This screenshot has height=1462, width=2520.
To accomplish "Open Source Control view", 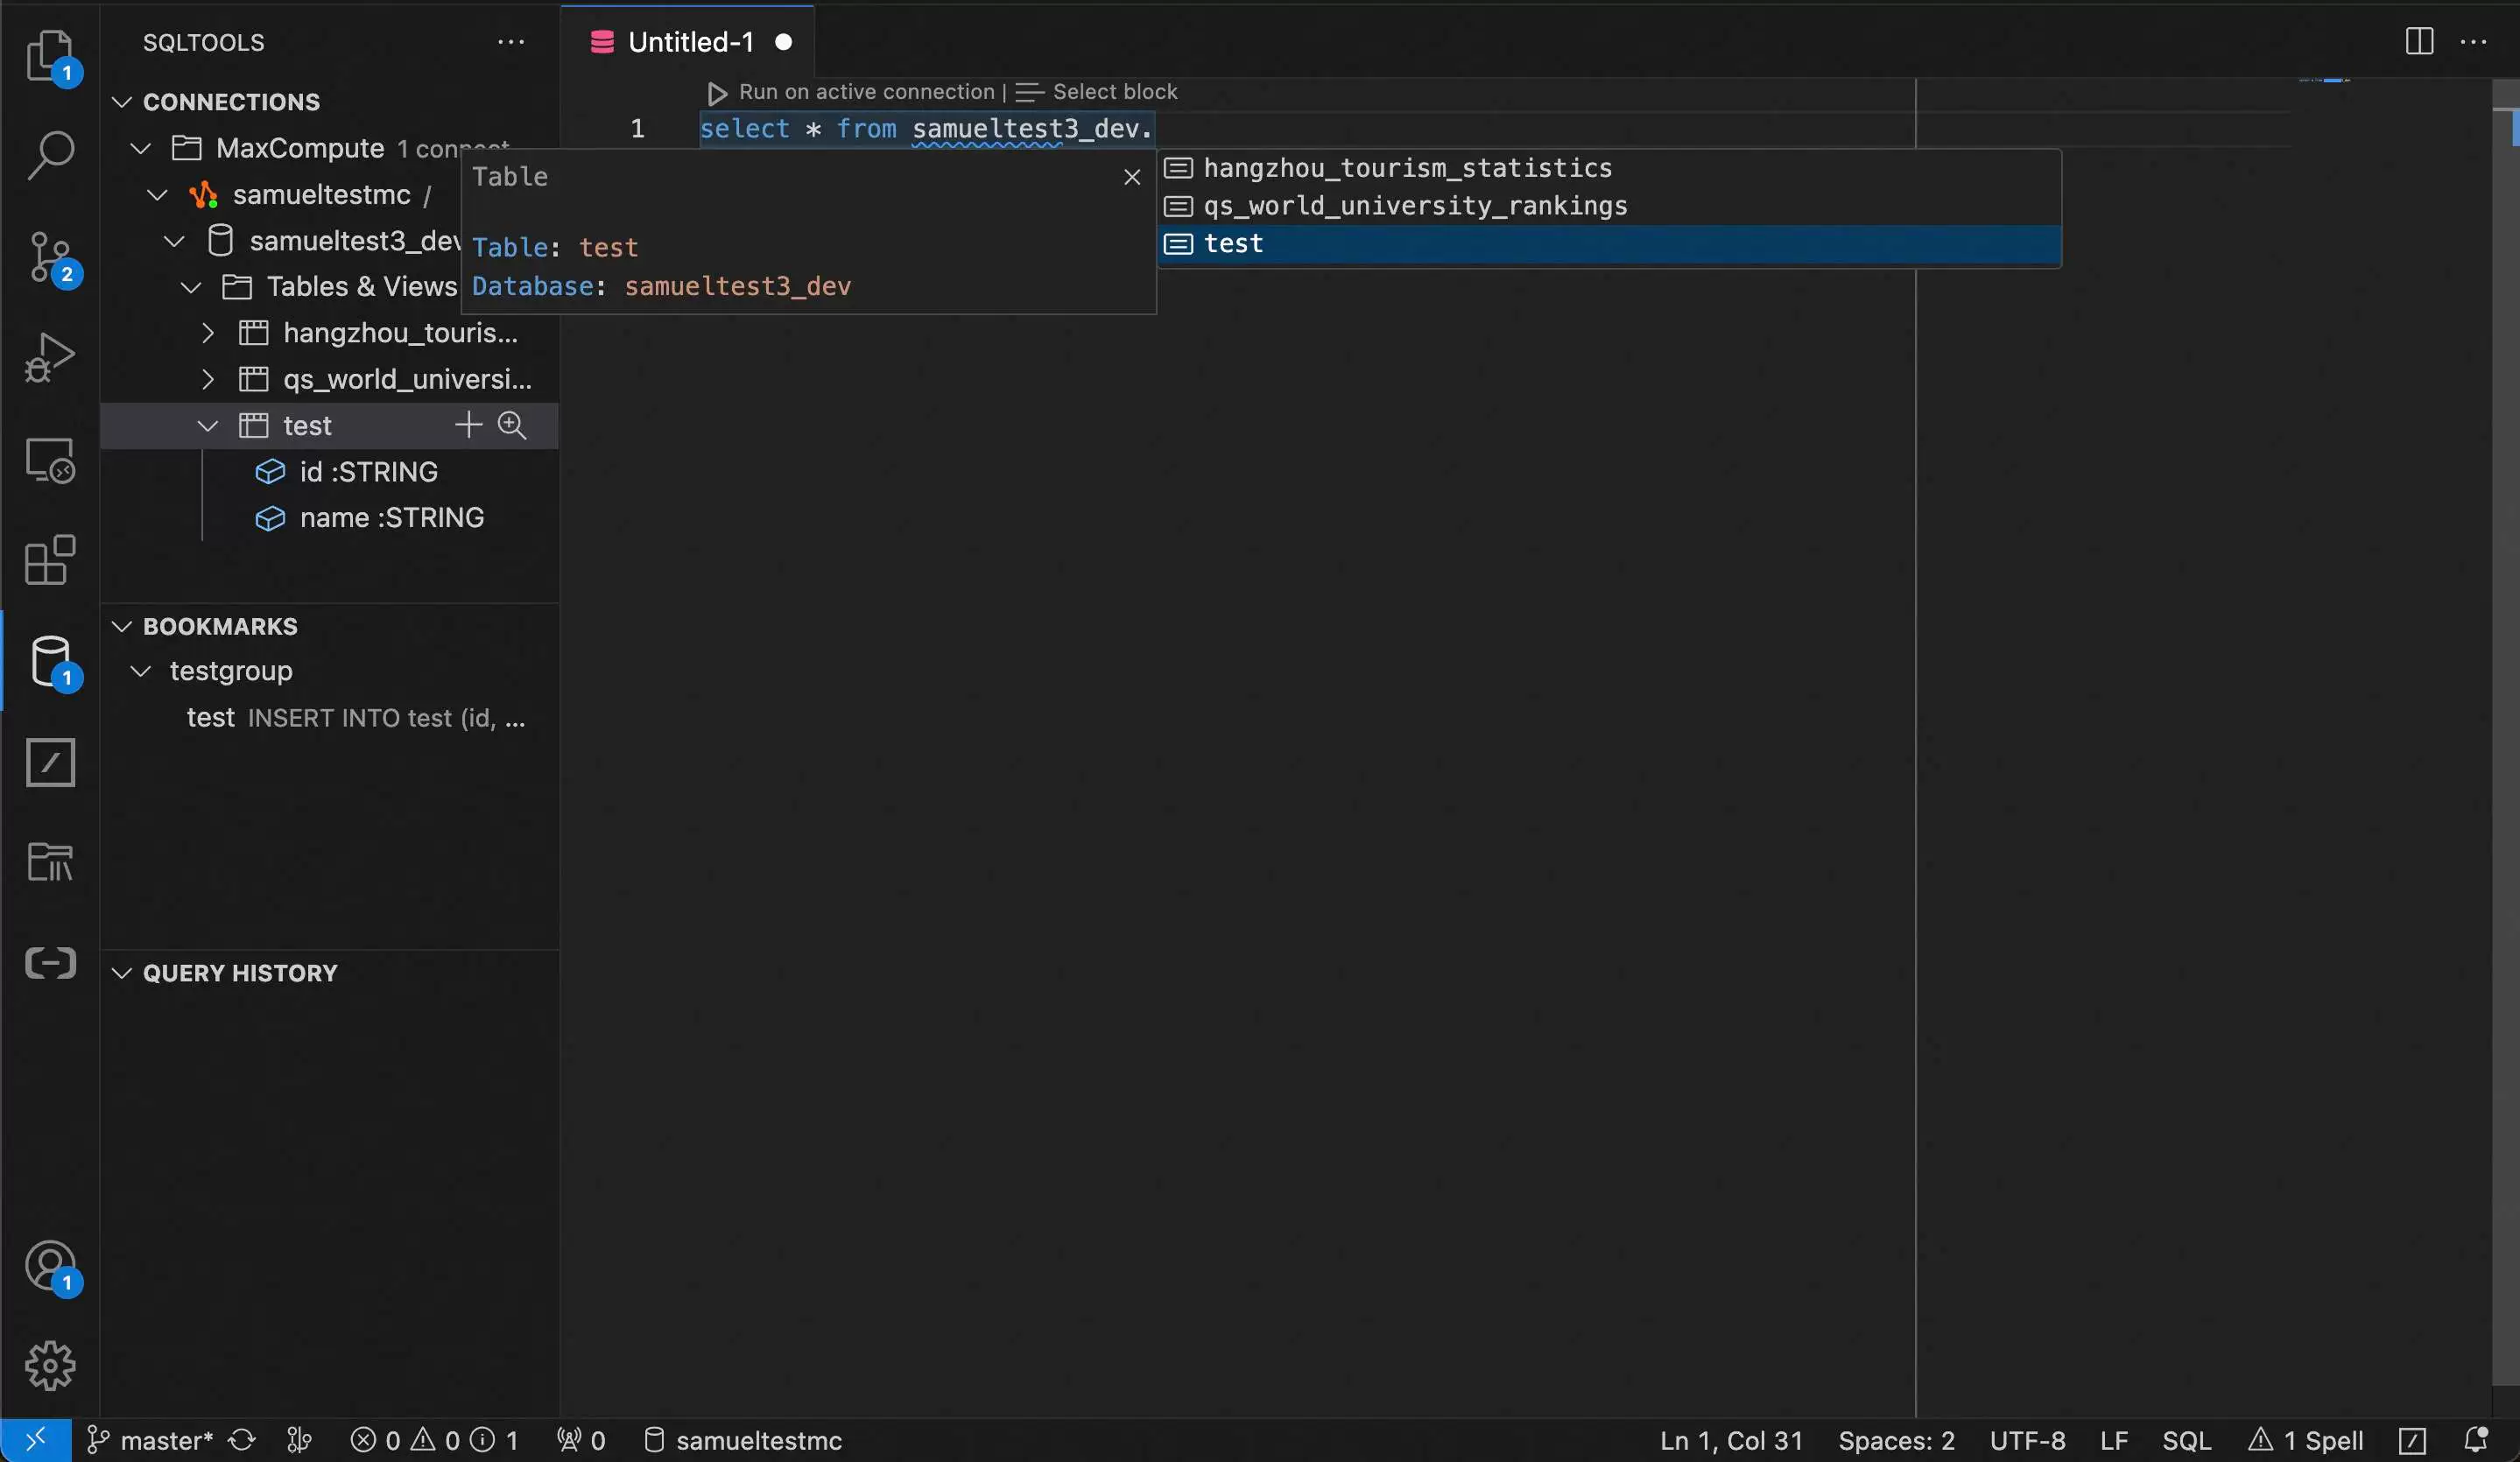I will [49, 257].
